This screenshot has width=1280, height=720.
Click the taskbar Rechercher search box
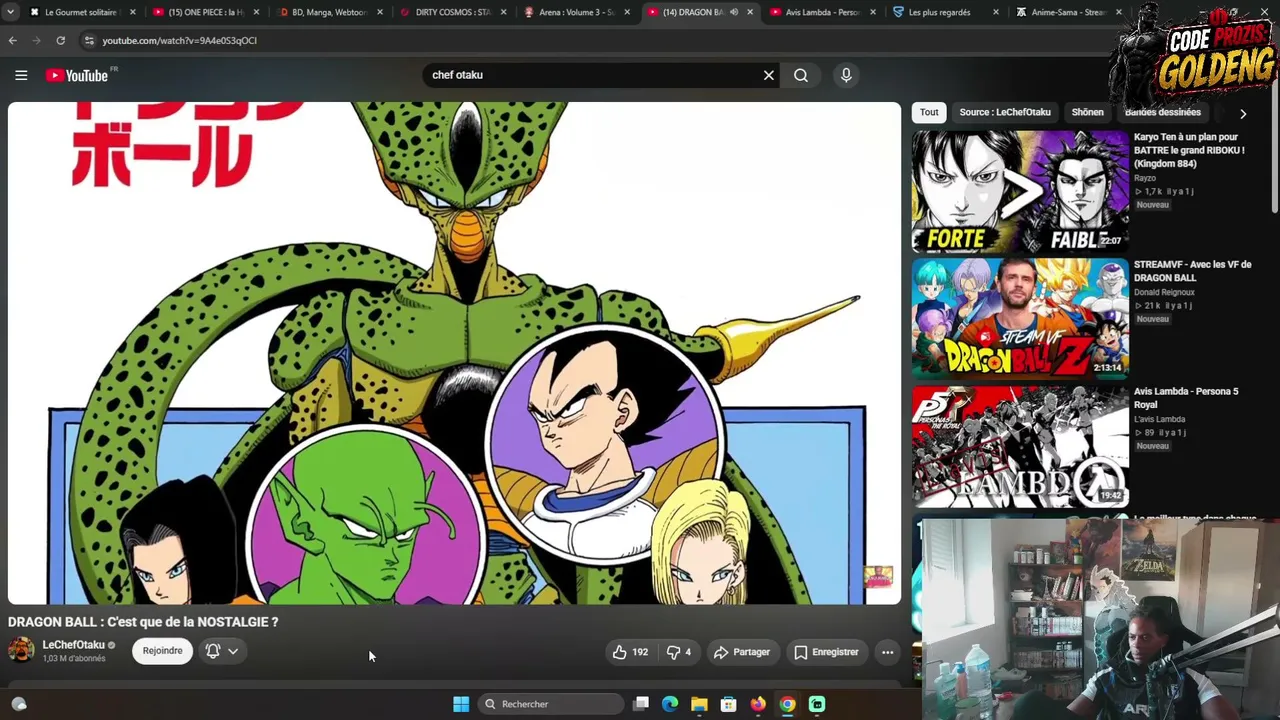tap(552, 704)
